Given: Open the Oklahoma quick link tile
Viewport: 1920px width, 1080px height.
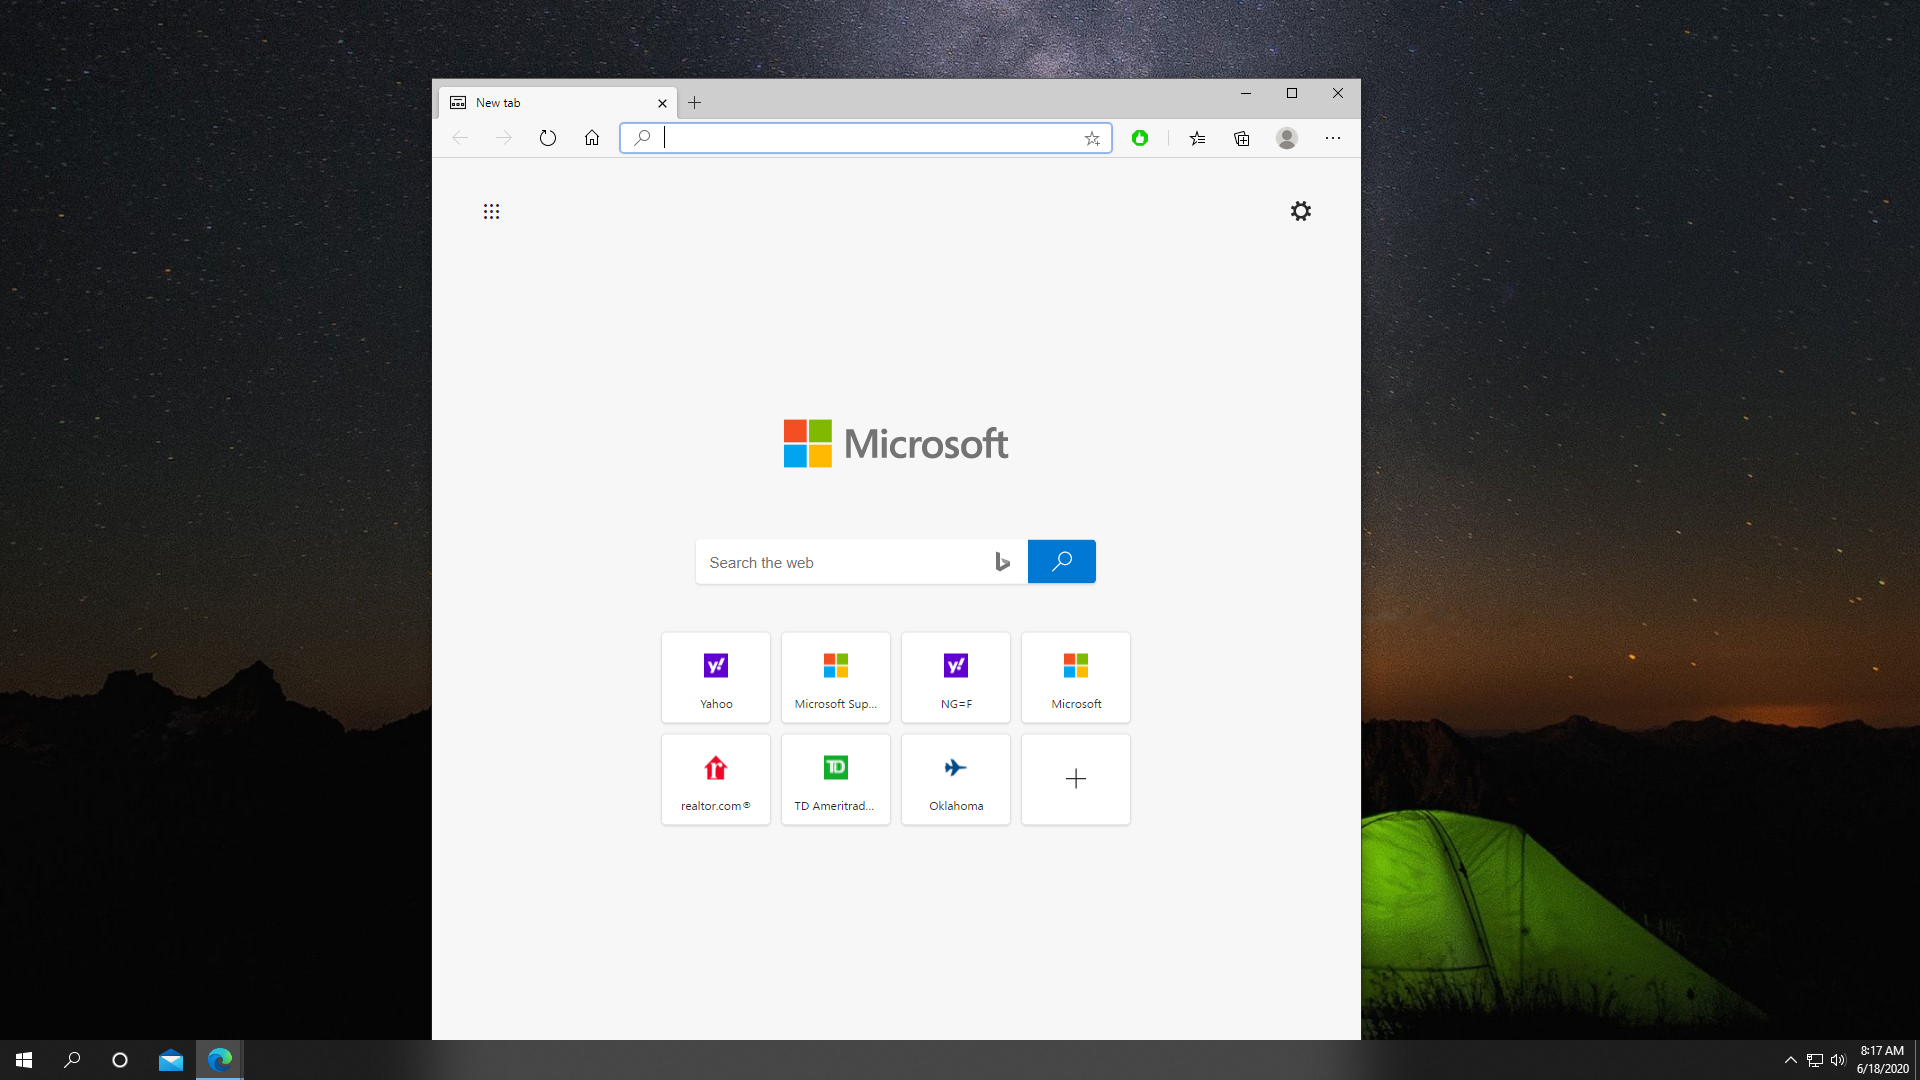Looking at the screenshot, I should coord(956,779).
